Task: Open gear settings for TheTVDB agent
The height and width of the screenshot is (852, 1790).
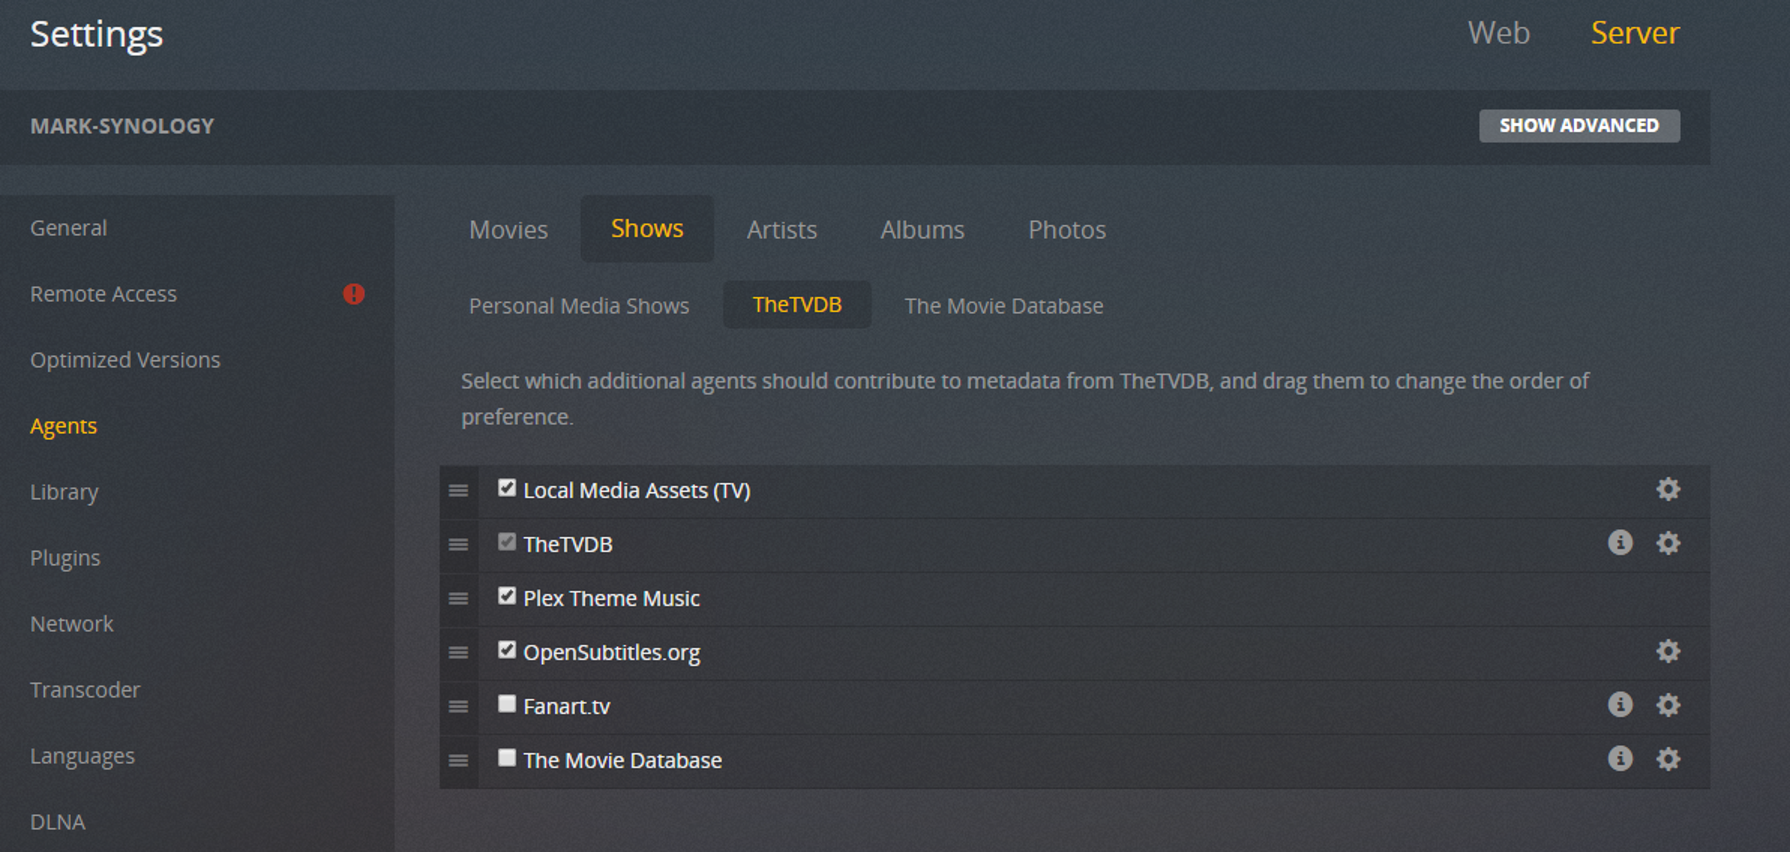Action: click(x=1667, y=543)
